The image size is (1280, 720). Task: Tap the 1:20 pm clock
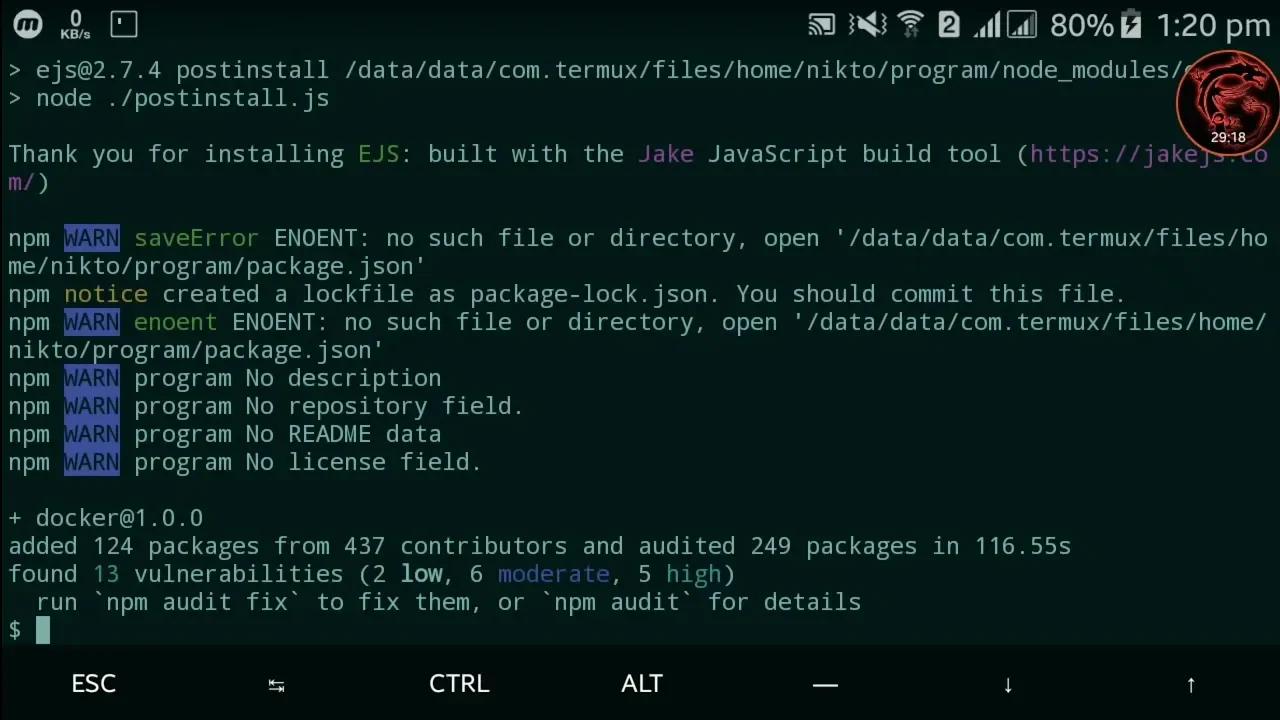click(1212, 25)
